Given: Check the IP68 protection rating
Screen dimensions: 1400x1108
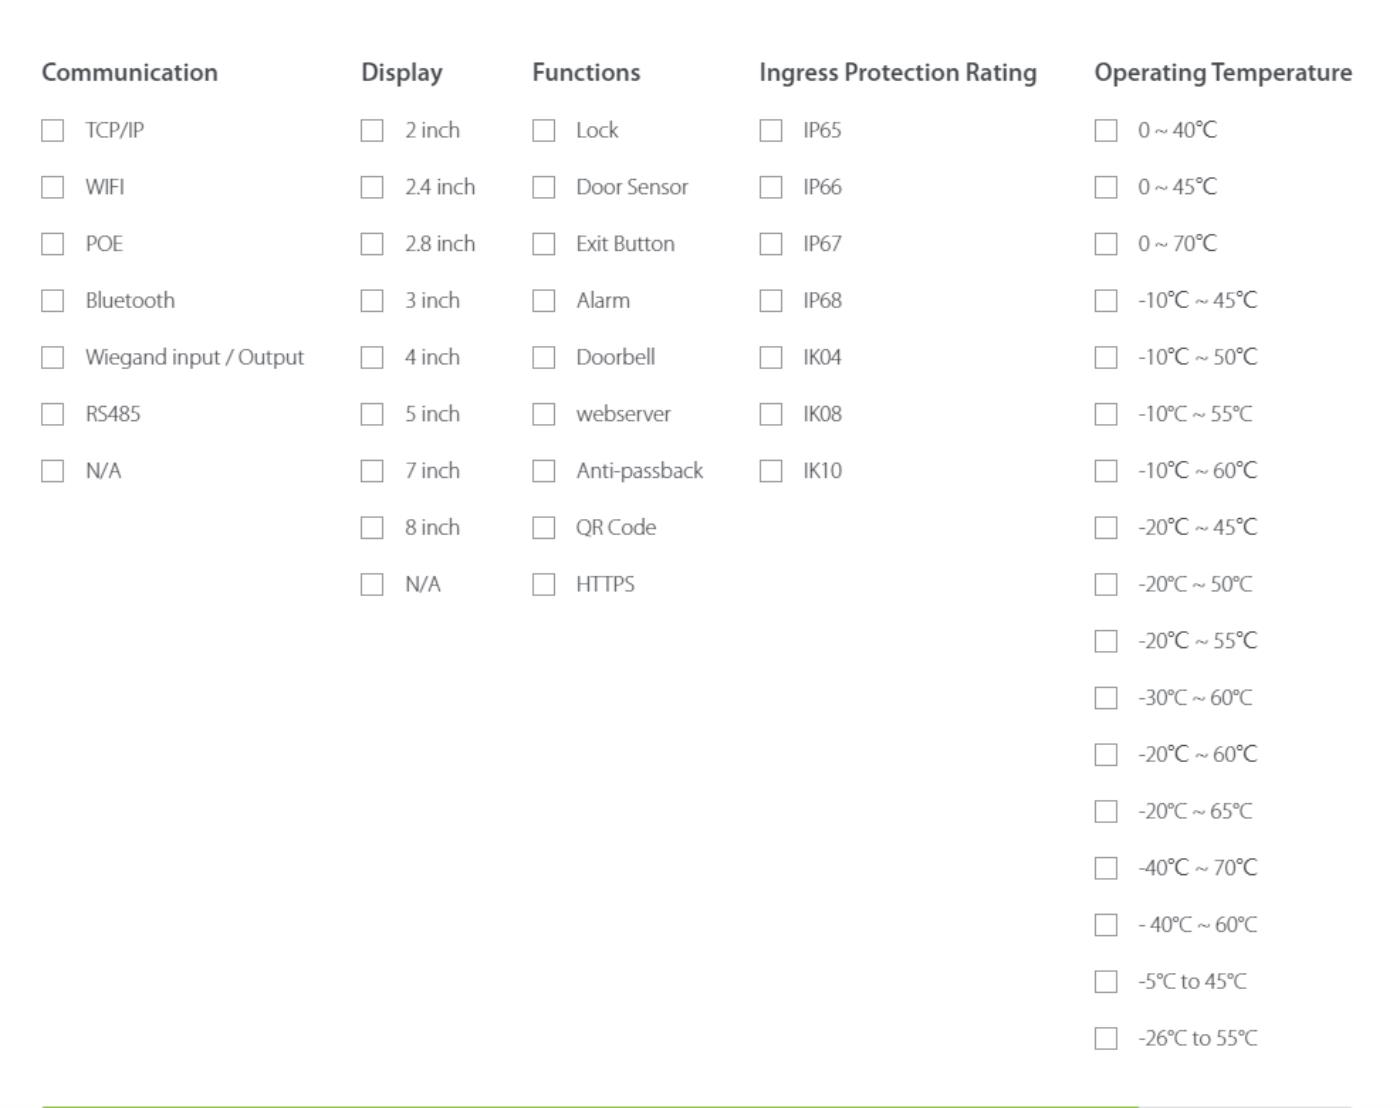Looking at the screenshot, I should pos(771,301).
